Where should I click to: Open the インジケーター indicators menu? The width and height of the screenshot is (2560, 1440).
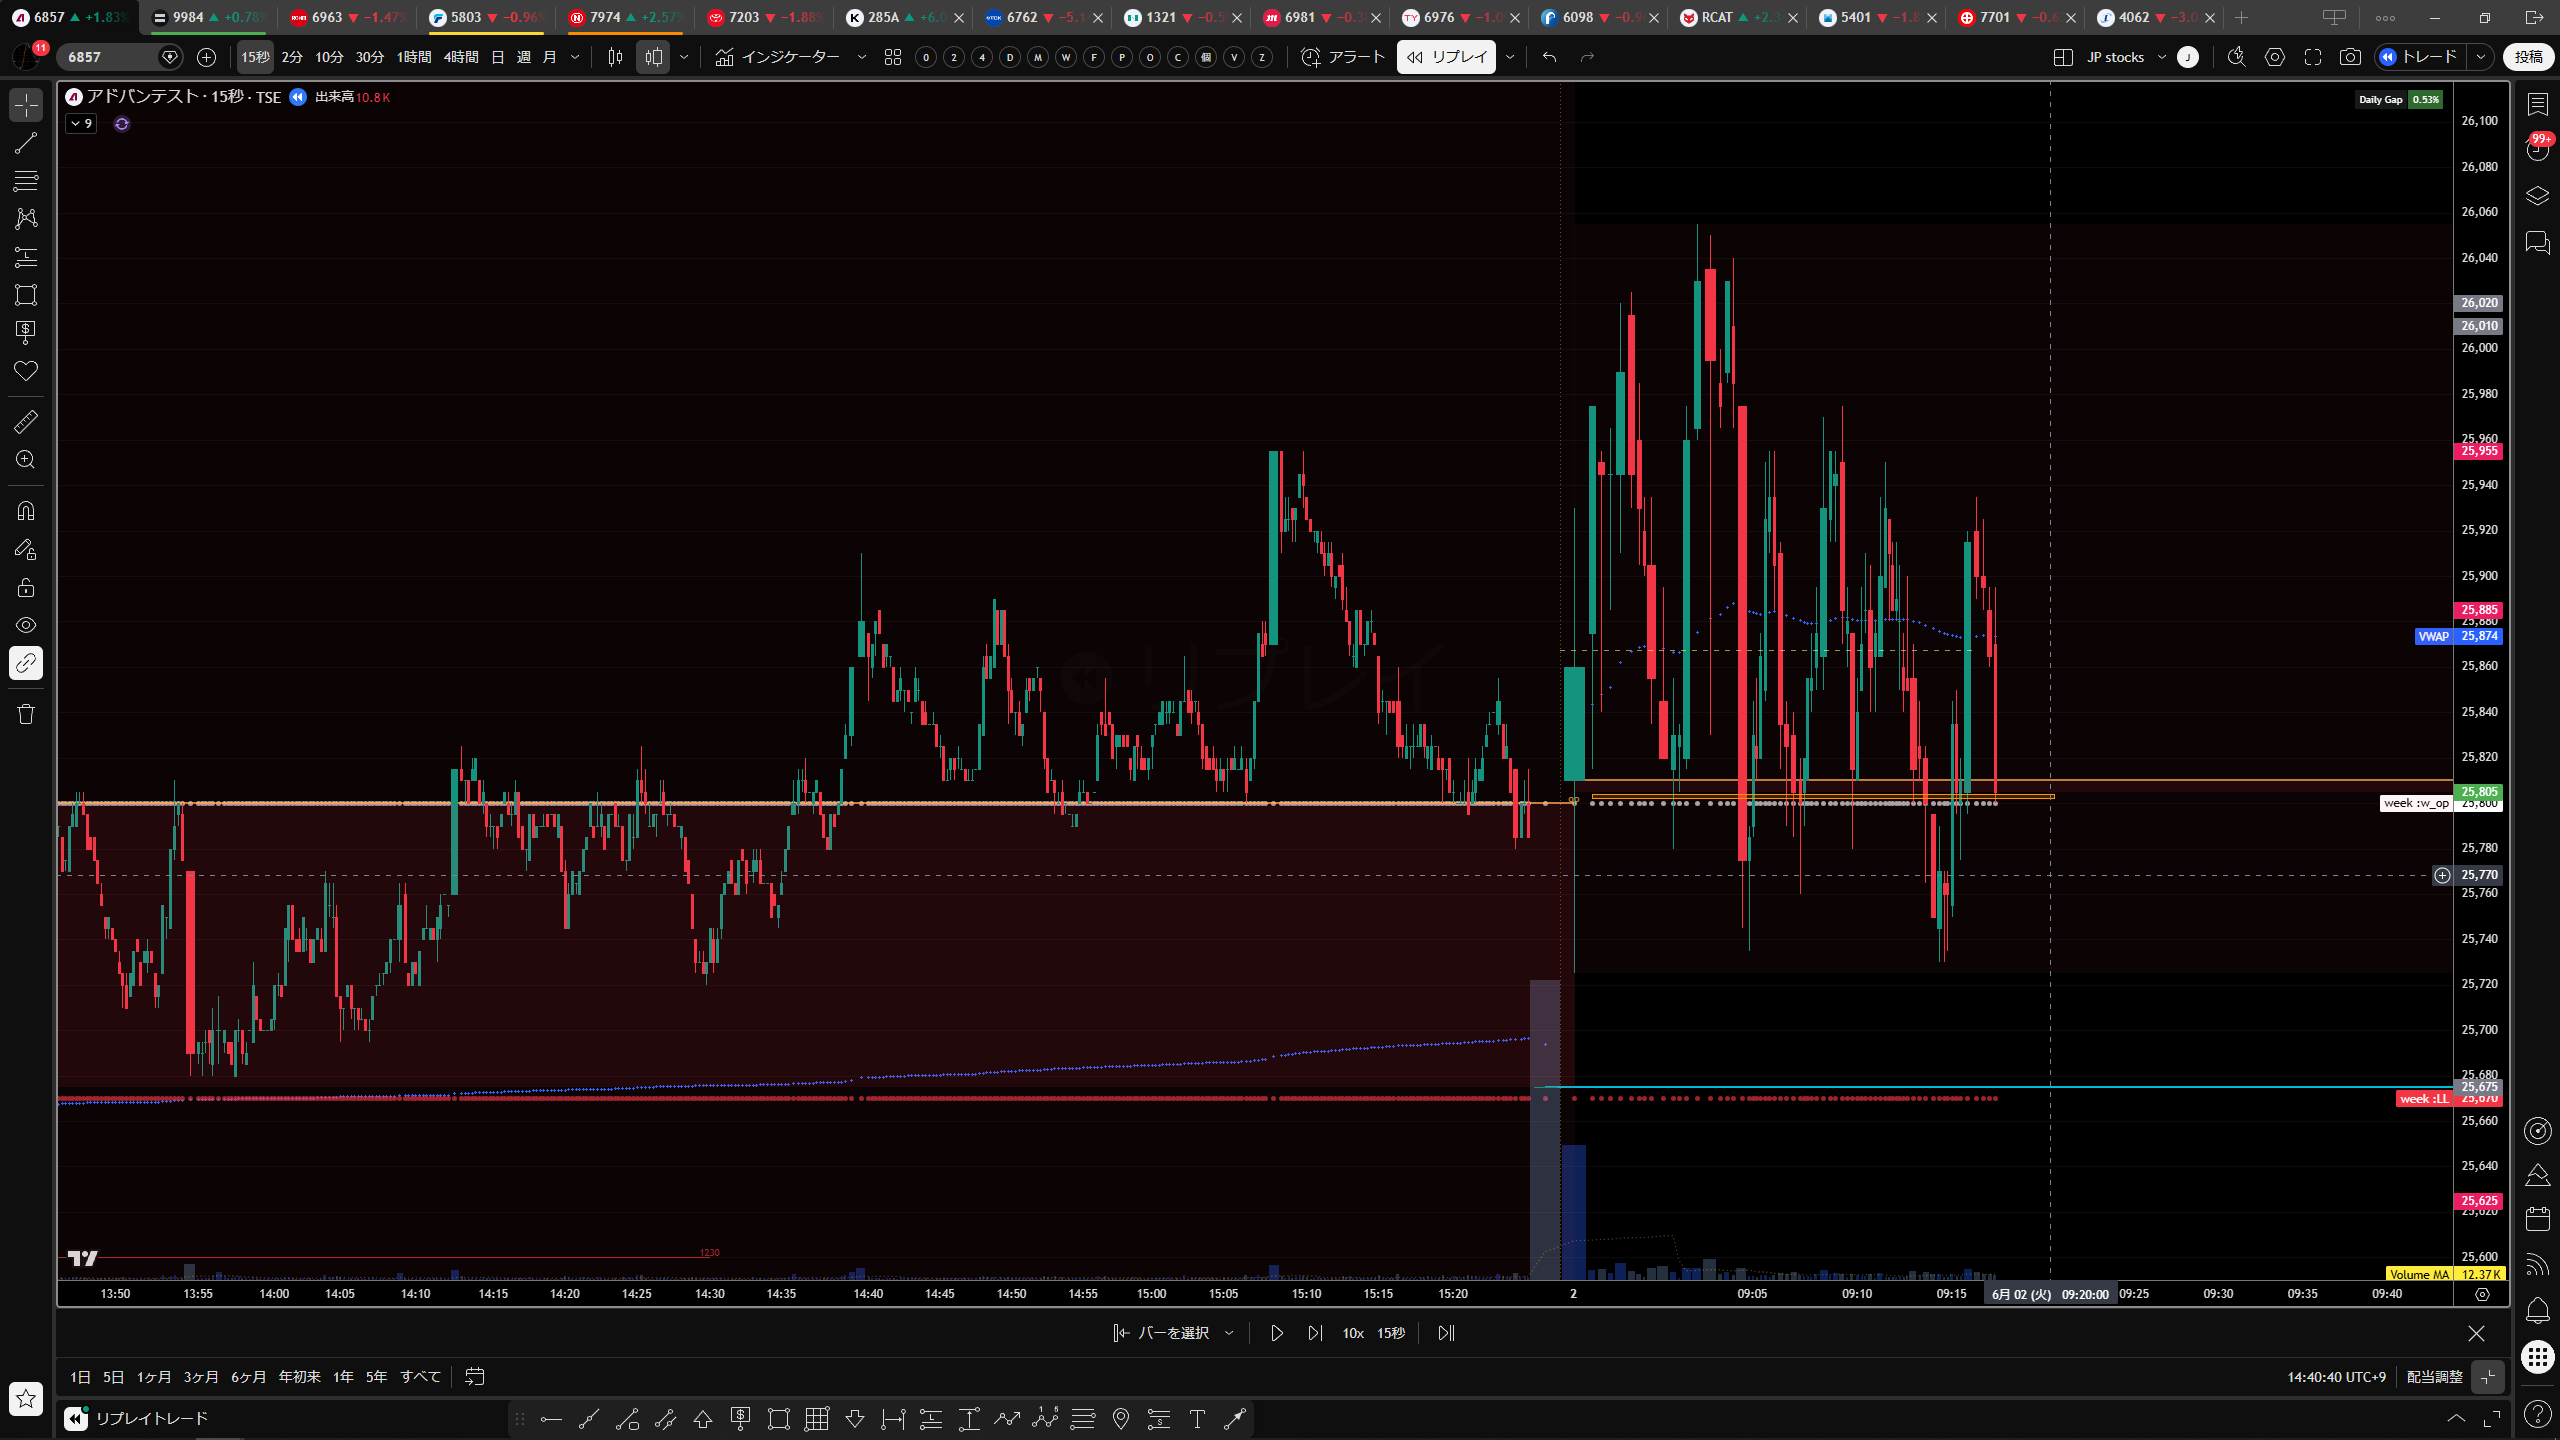coord(790,57)
